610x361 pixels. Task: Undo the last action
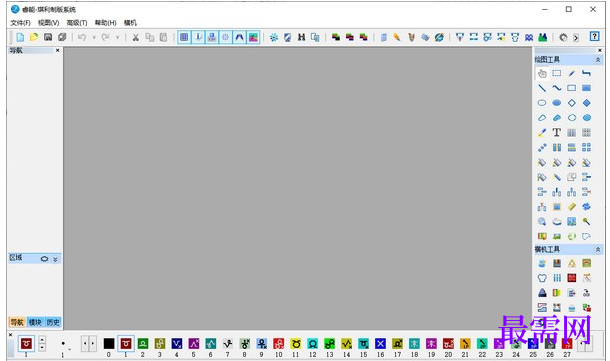[x=82, y=37]
